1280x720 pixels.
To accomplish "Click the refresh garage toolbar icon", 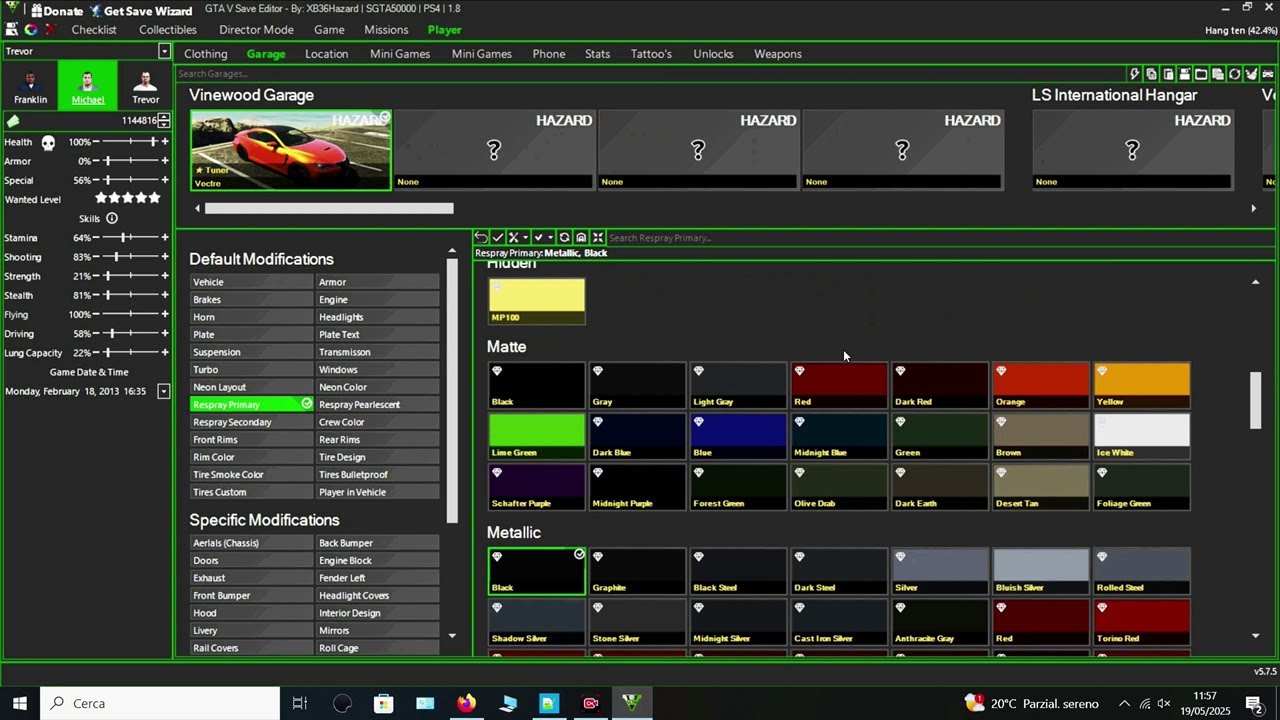I will point(1235,74).
